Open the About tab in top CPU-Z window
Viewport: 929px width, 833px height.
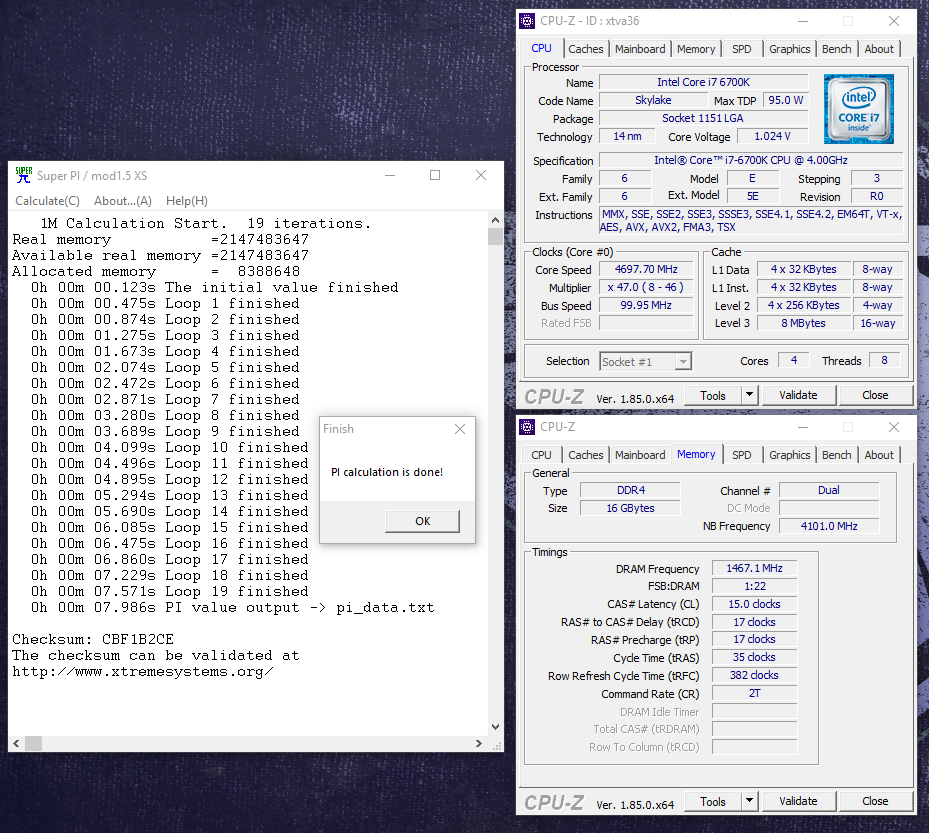pyautogui.click(x=879, y=49)
